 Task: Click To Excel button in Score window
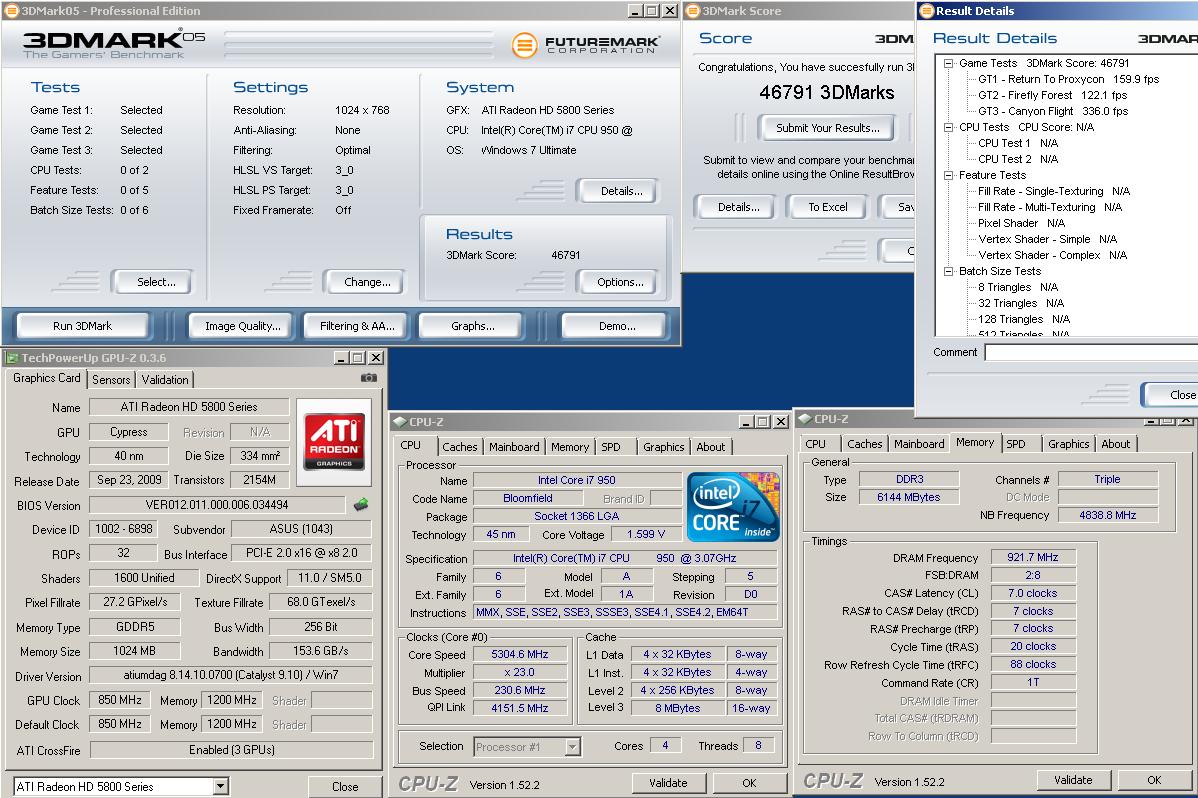pyautogui.click(x=828, y=206)
